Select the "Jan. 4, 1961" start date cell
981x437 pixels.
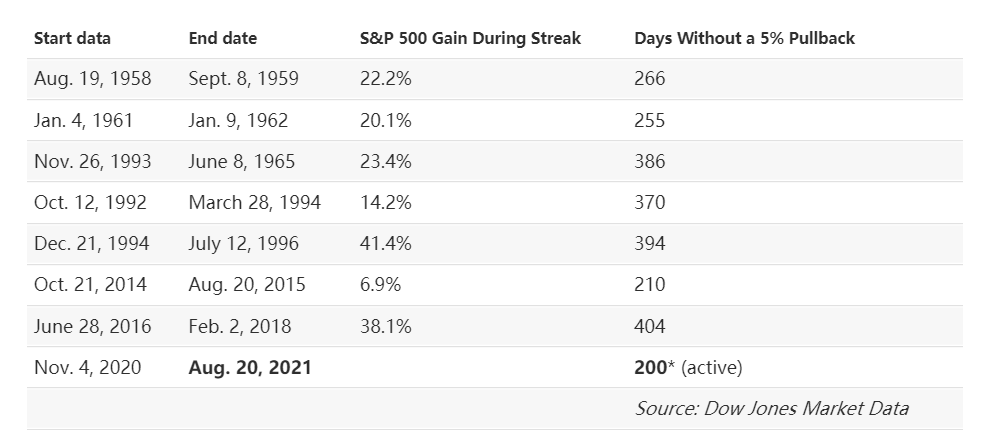[x=83, y=120]
